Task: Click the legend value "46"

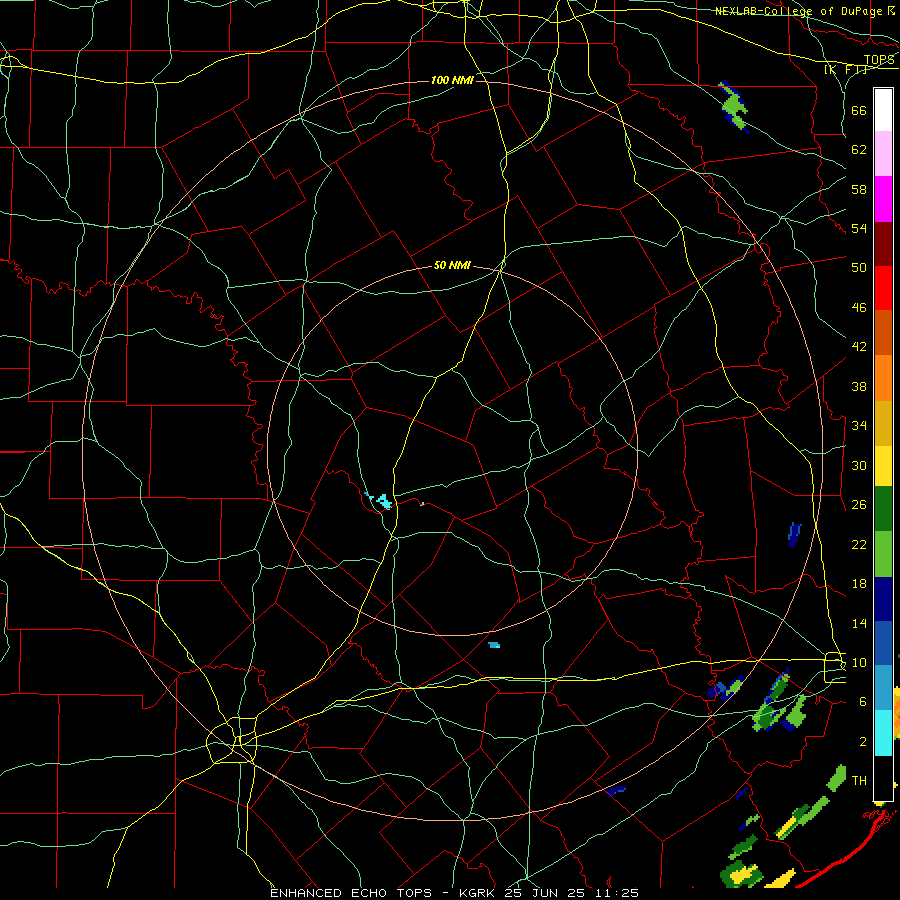Action: [859, 308]
